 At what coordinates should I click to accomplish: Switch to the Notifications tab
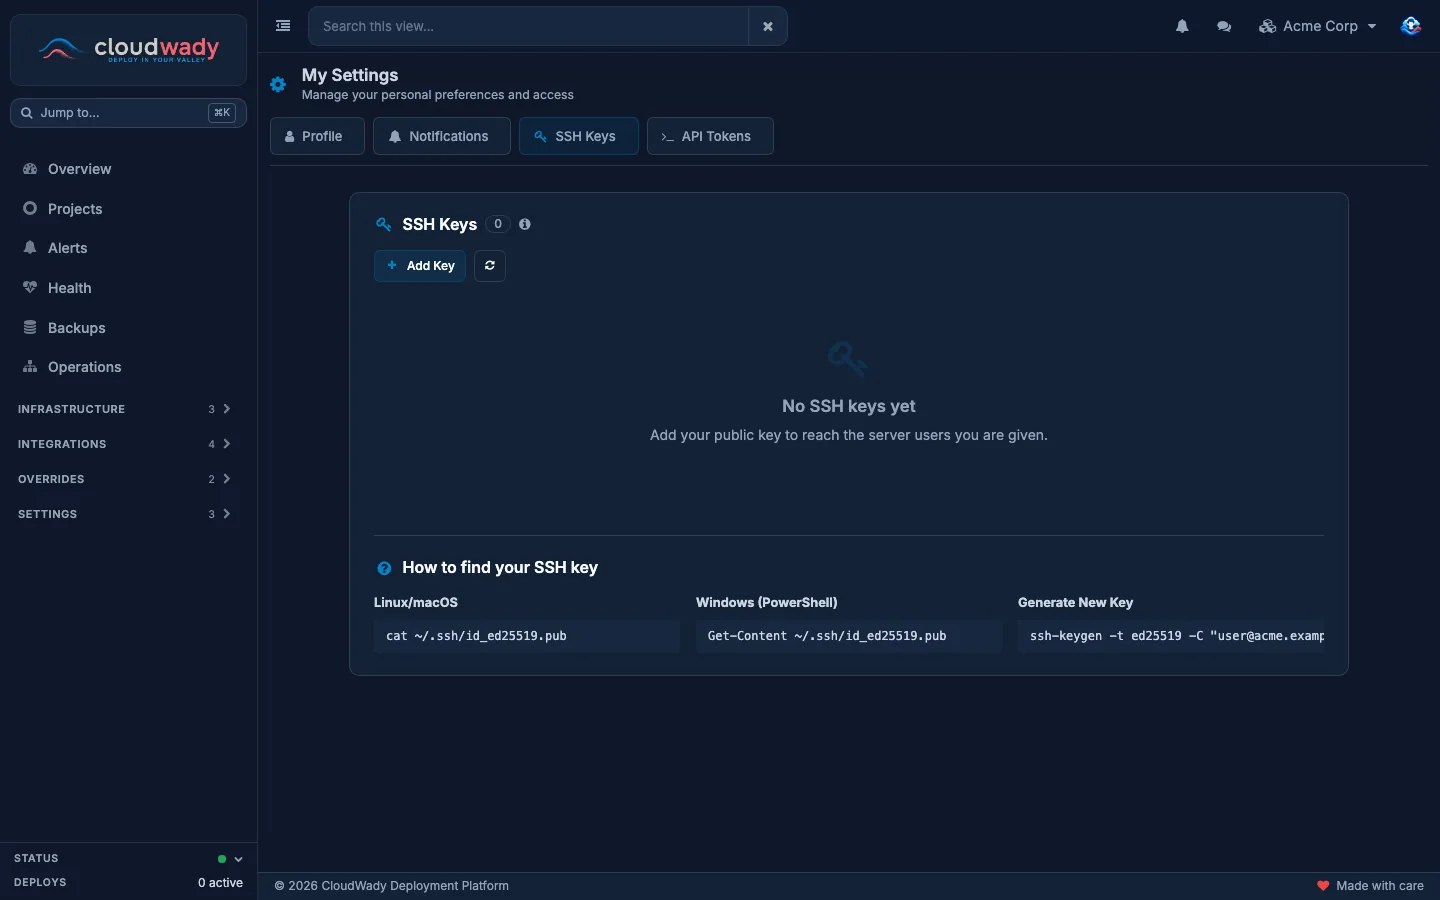[442, 136]
